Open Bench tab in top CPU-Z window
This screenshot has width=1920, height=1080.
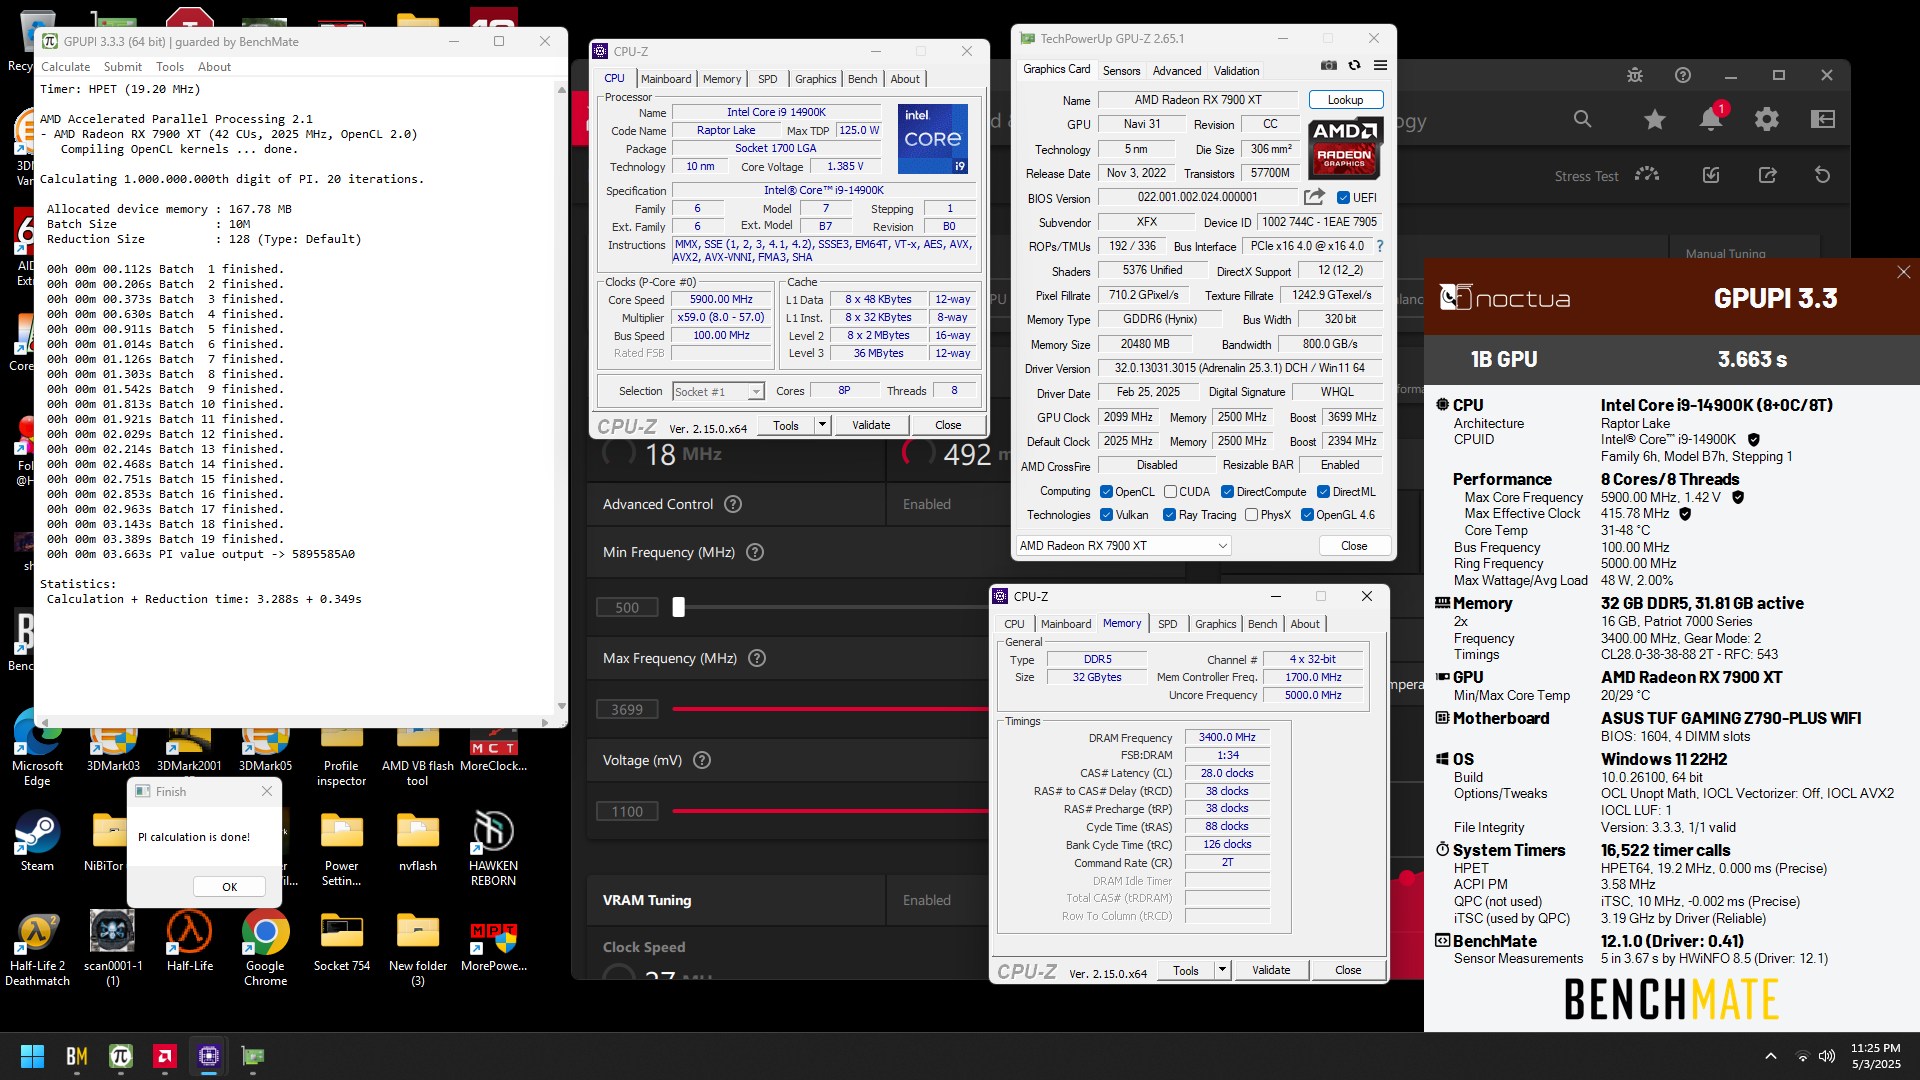[862, 79]
